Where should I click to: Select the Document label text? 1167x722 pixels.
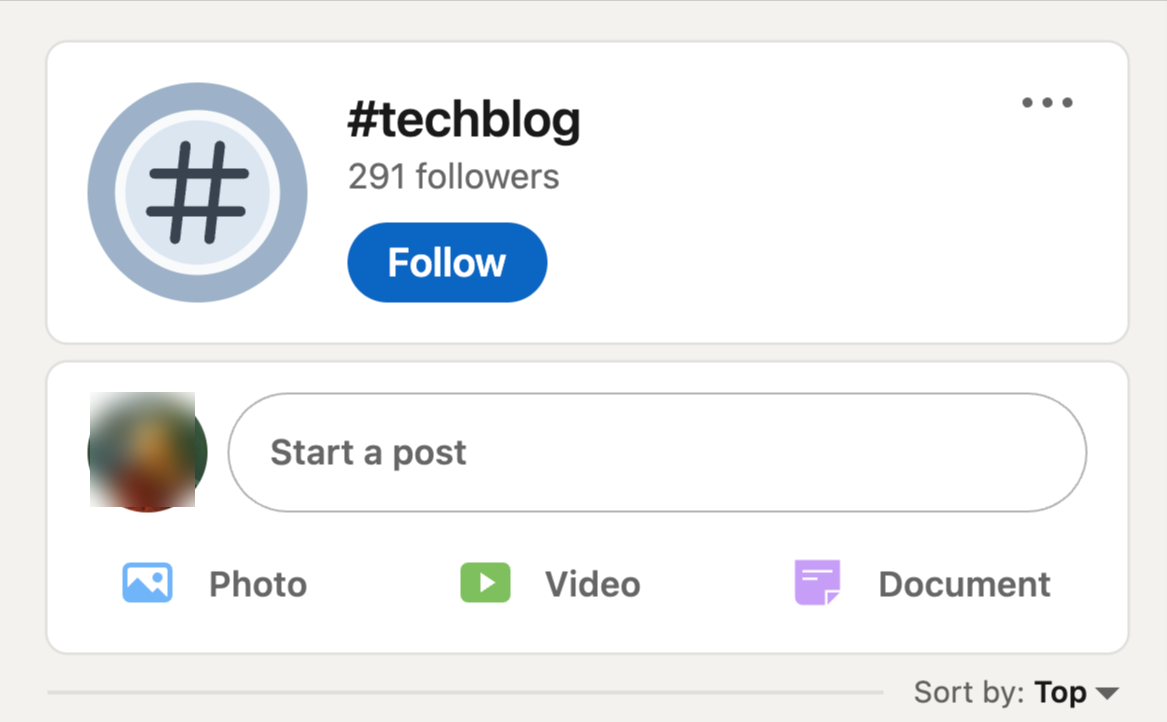tap(964, 584)
